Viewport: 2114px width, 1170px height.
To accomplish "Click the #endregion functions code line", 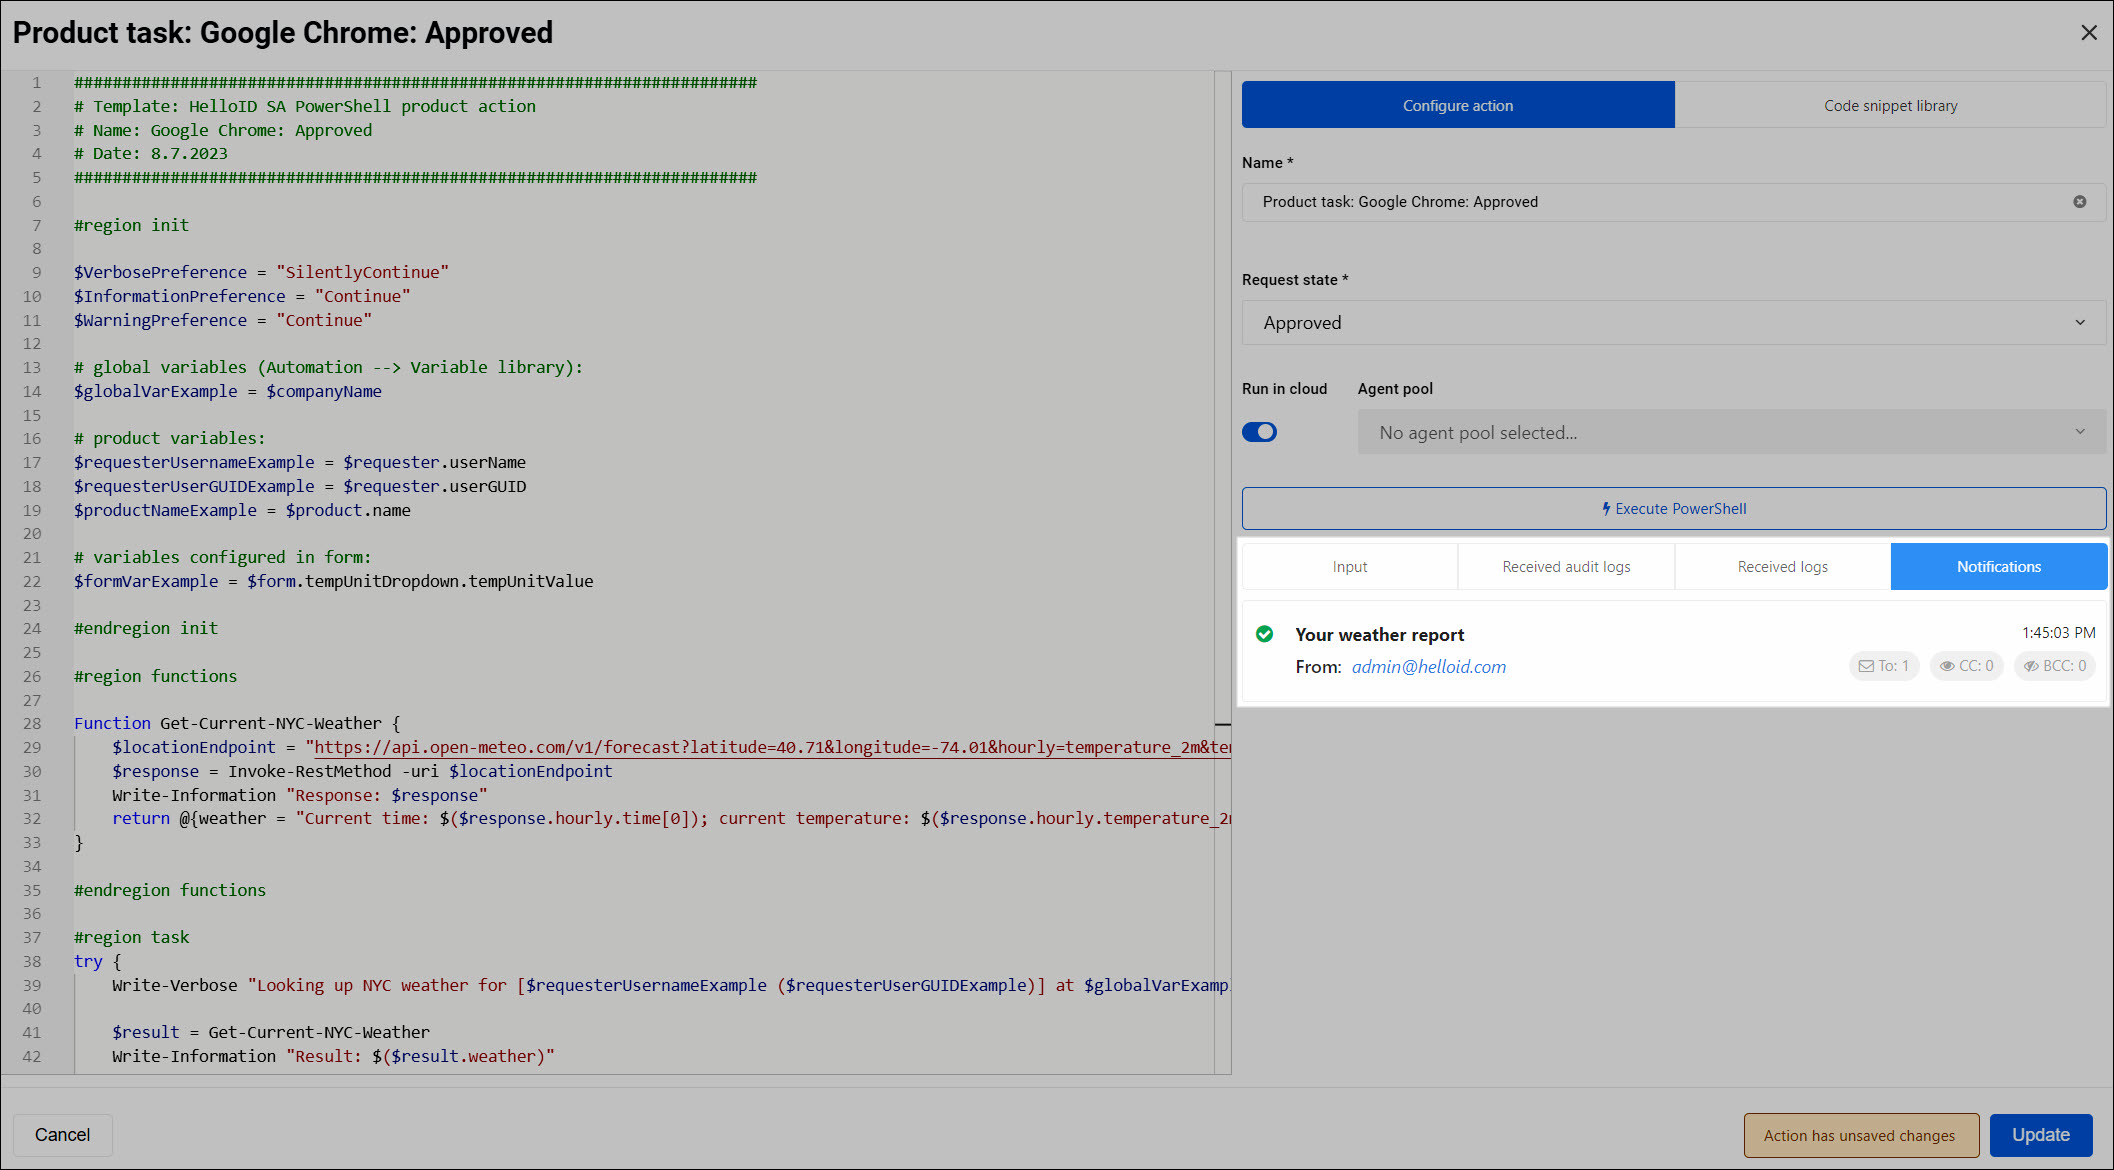I will (x=170, y=890).
